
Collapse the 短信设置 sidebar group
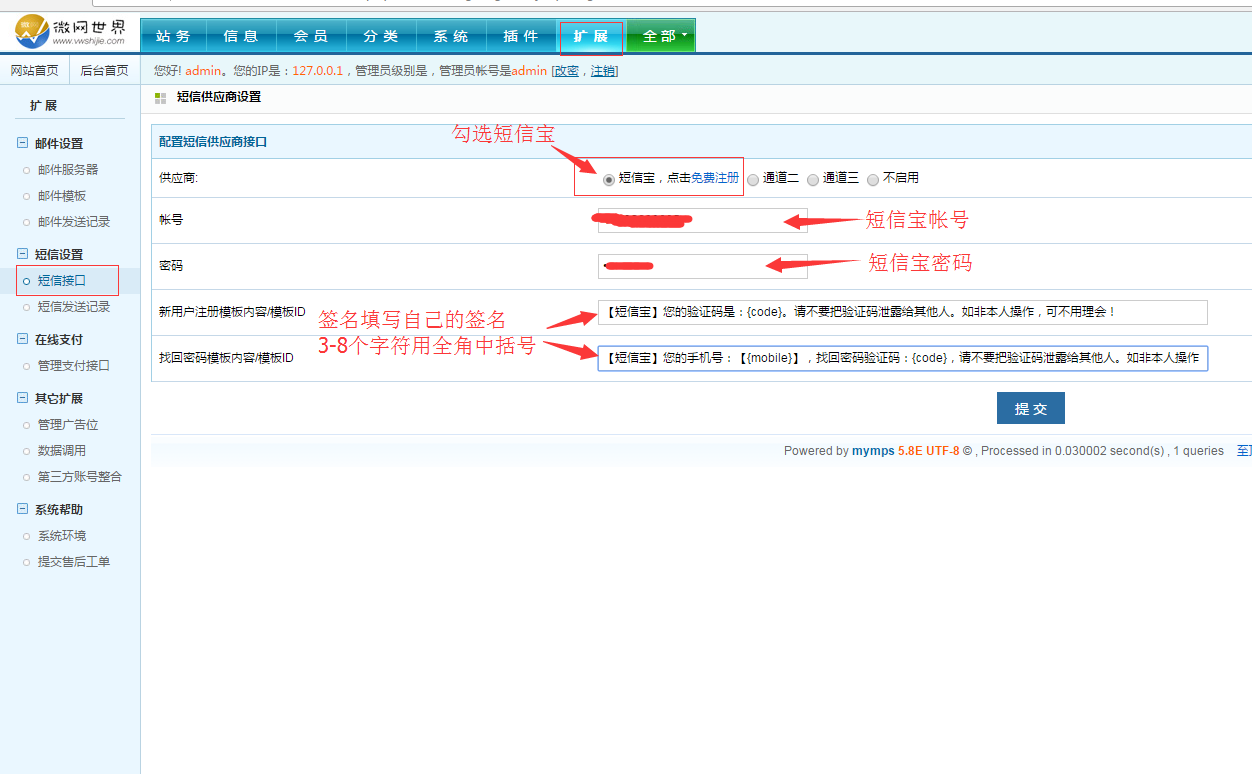(x=22, y=255)
